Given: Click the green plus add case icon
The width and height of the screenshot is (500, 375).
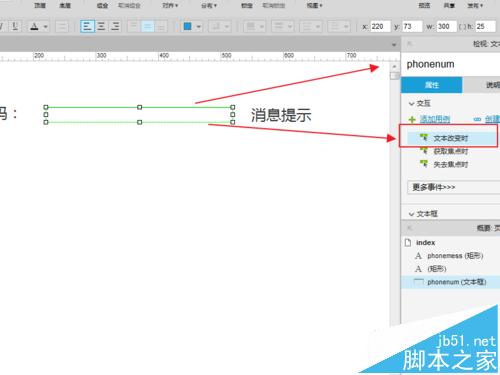Looking at the screenshot, I should 412,119.
